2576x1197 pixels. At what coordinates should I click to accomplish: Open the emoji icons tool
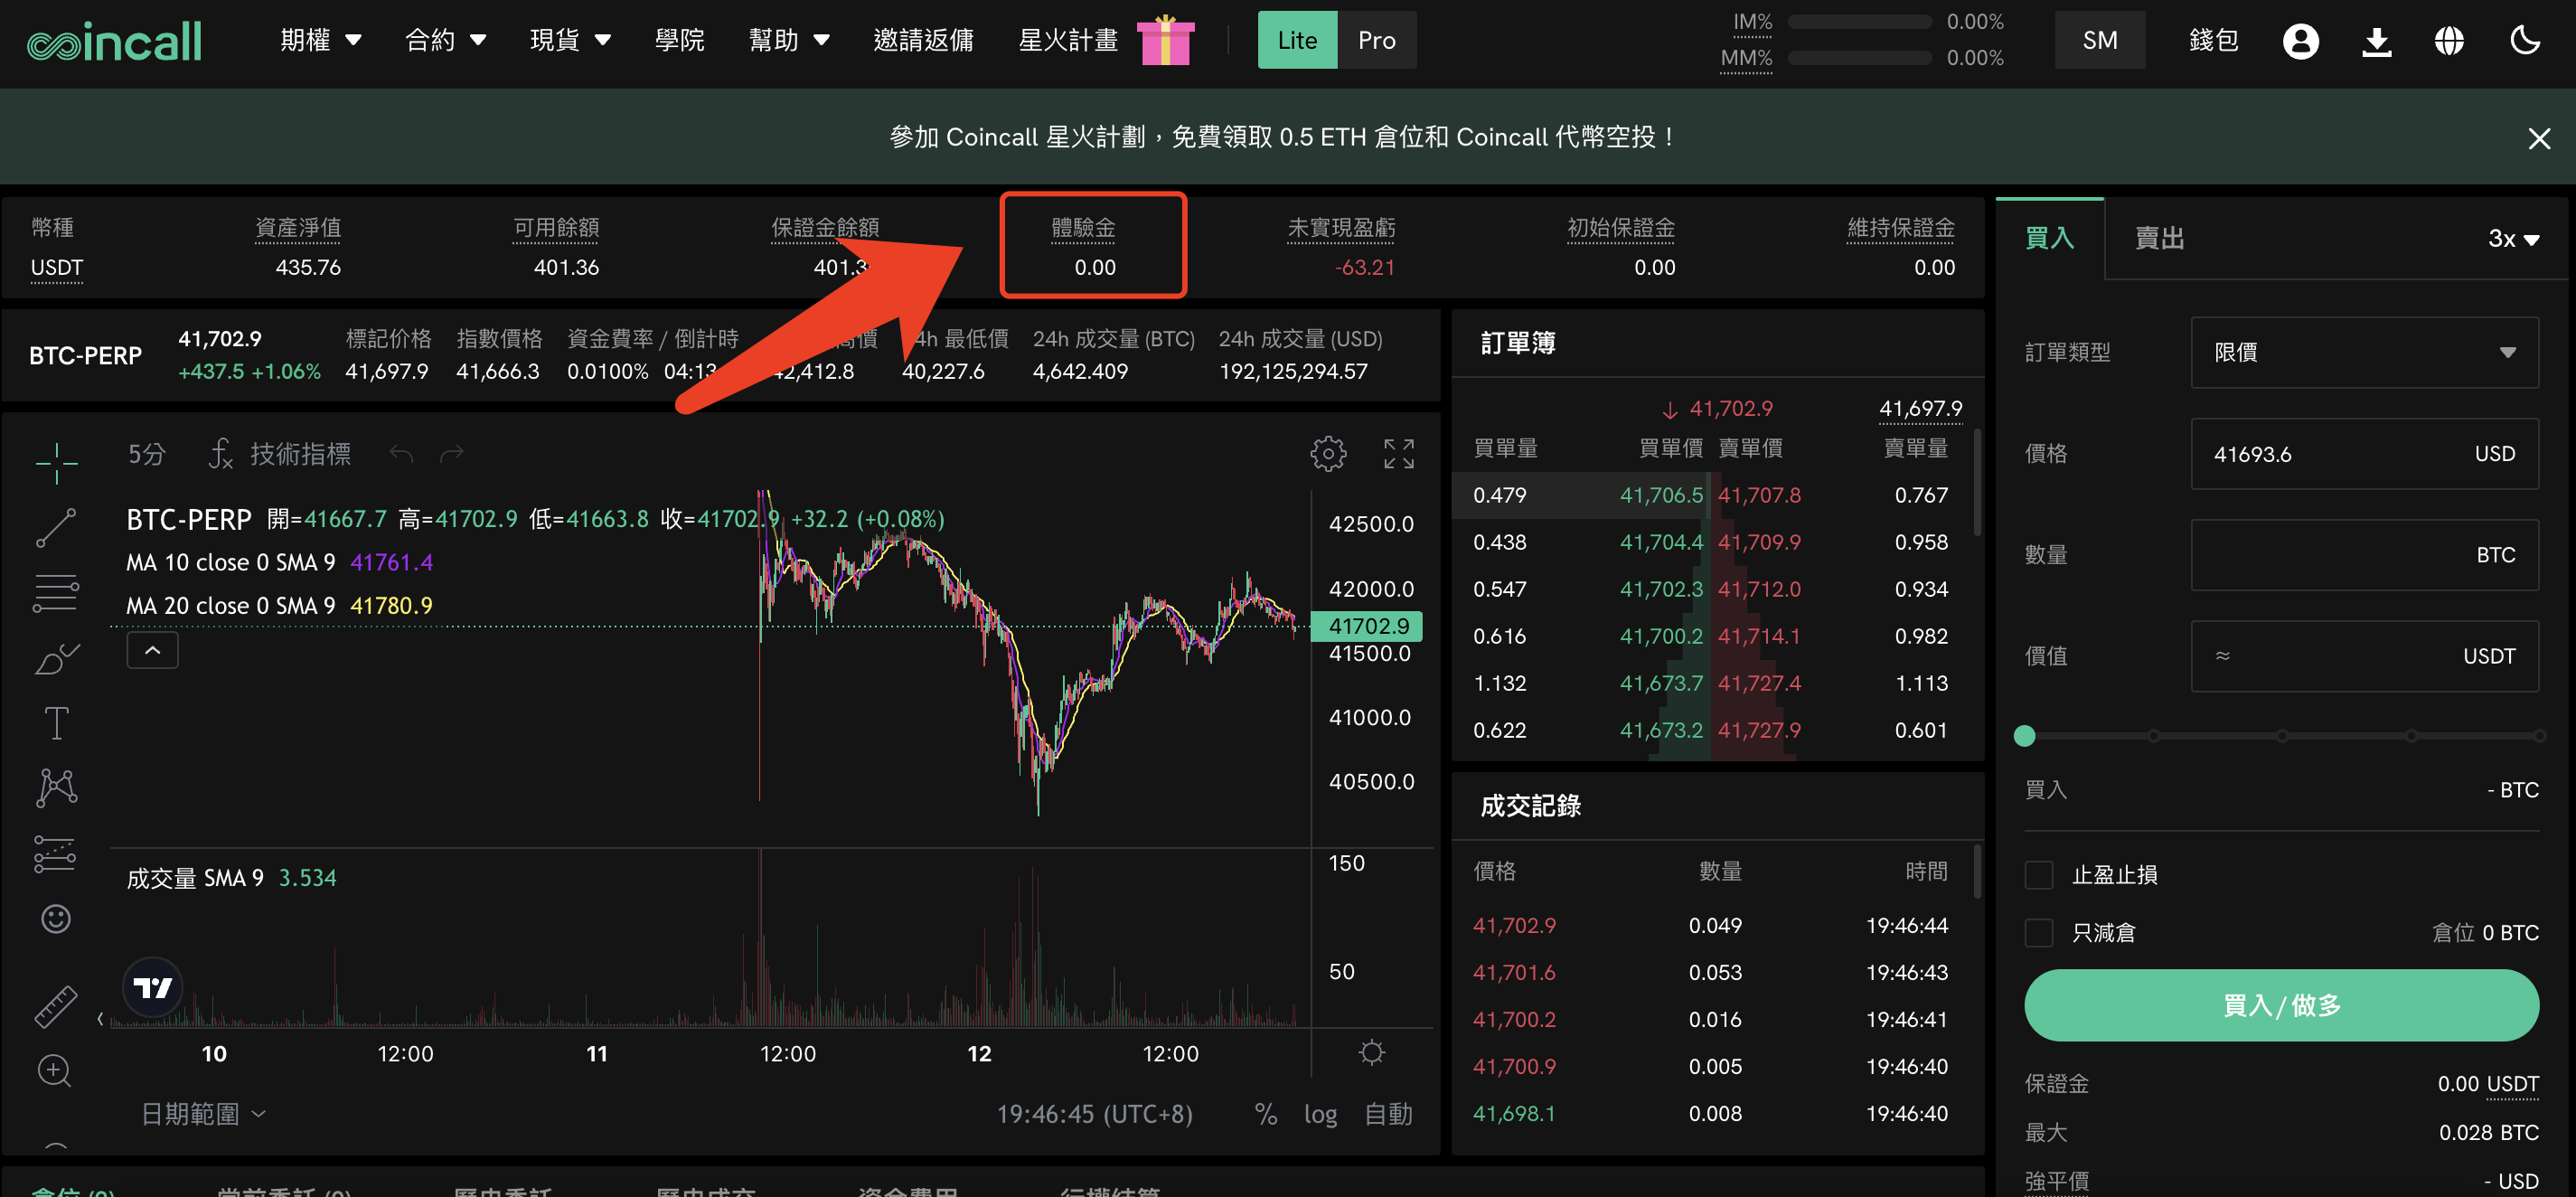pos(56,918)
